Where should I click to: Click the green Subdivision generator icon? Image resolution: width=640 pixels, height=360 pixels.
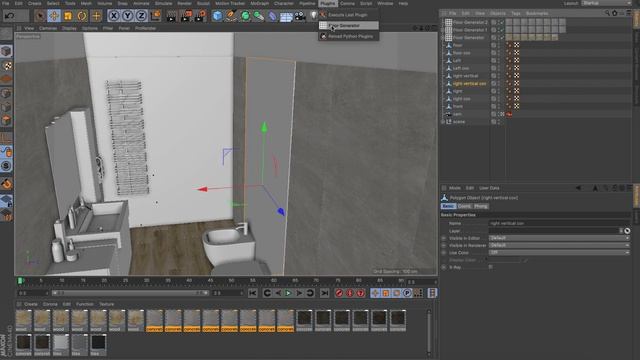(245, 16)
